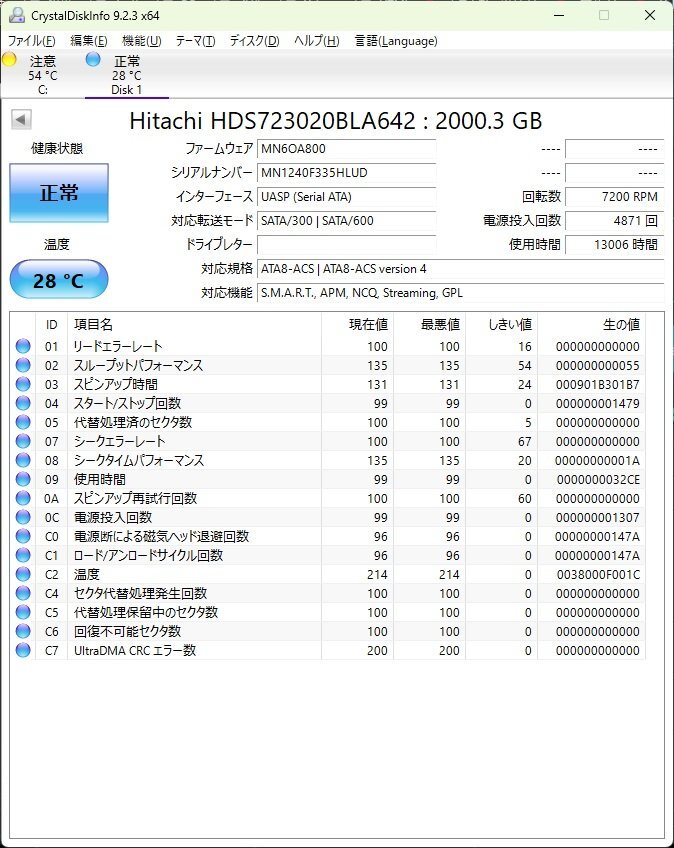
Task: Click status orb for 09 使用時間
Action: [x=23, y=479]
